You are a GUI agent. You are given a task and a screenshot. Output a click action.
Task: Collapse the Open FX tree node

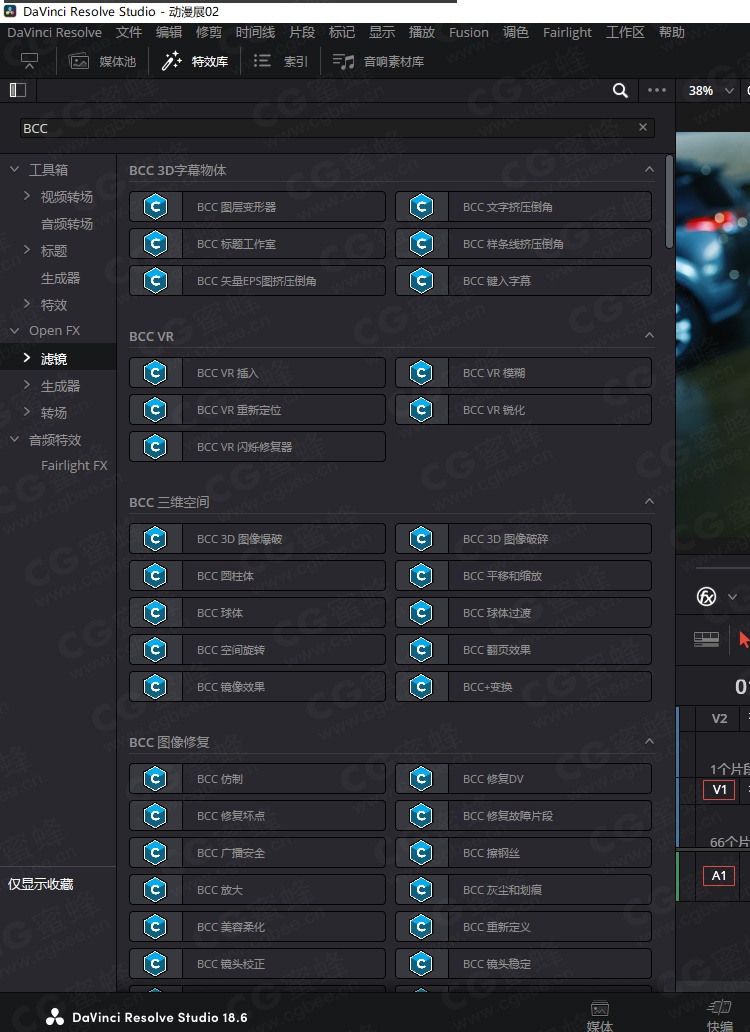tap(14, 330)
